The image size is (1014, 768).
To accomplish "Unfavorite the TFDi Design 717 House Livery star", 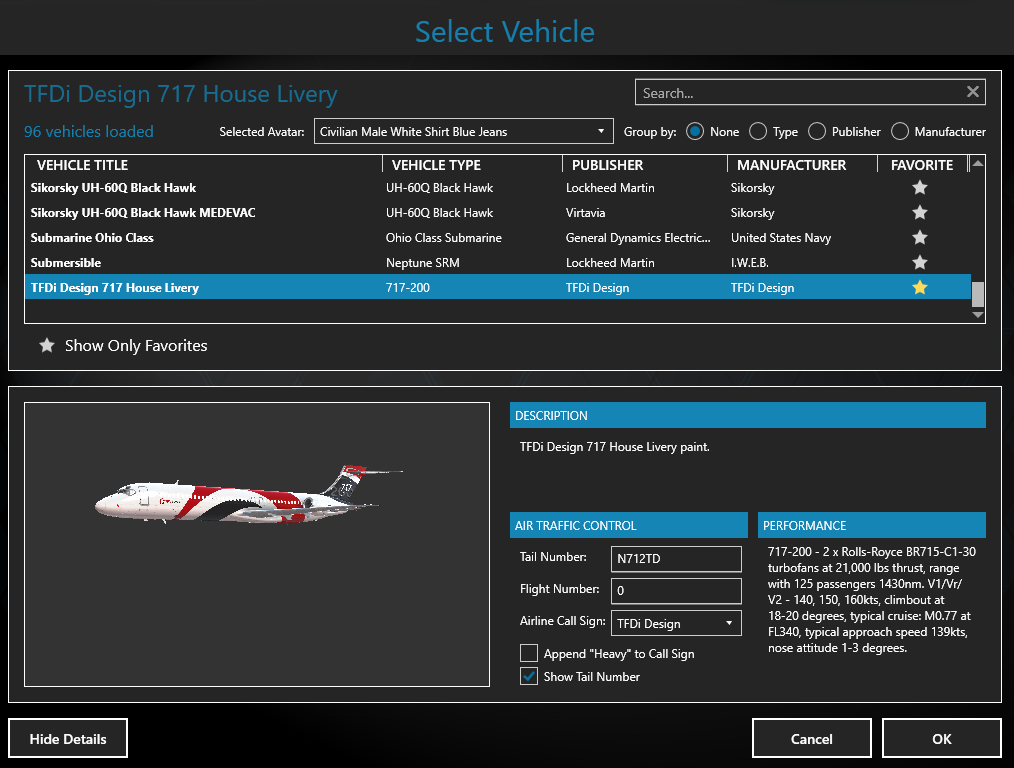I will 920,287.
